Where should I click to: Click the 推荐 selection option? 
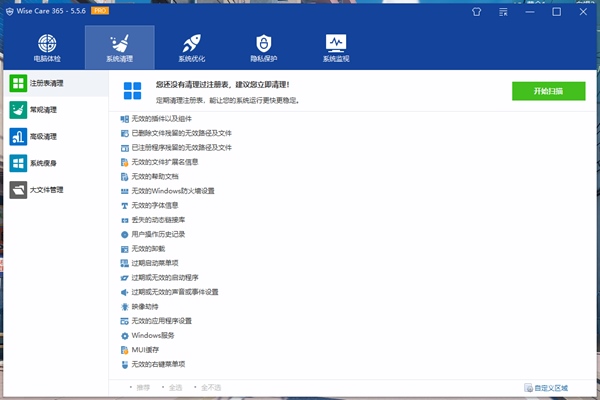coord(142,387)
